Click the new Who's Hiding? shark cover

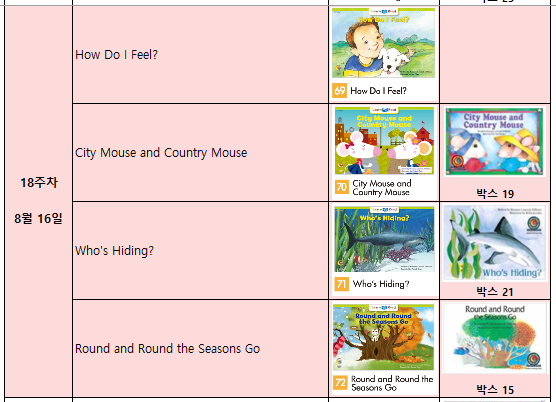[384, 239]
